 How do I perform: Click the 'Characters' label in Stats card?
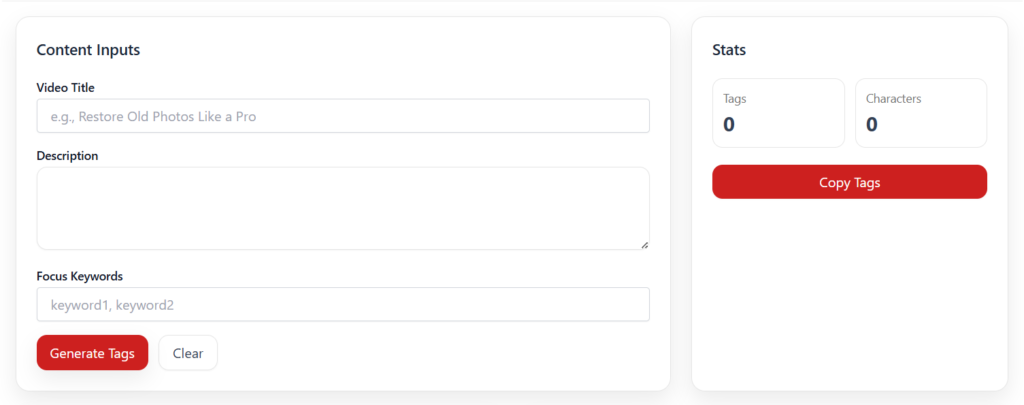[x=893, y=99]
